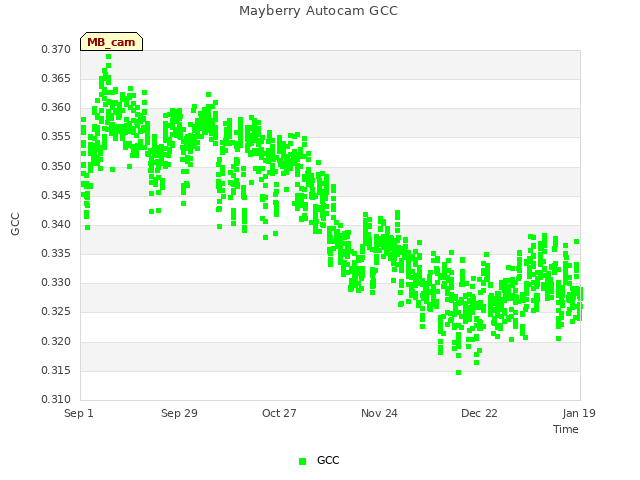640x480 pixels.
Task: Click the 0.350 y-axis value
Action: pyautogui.click(x=56, y=167)
